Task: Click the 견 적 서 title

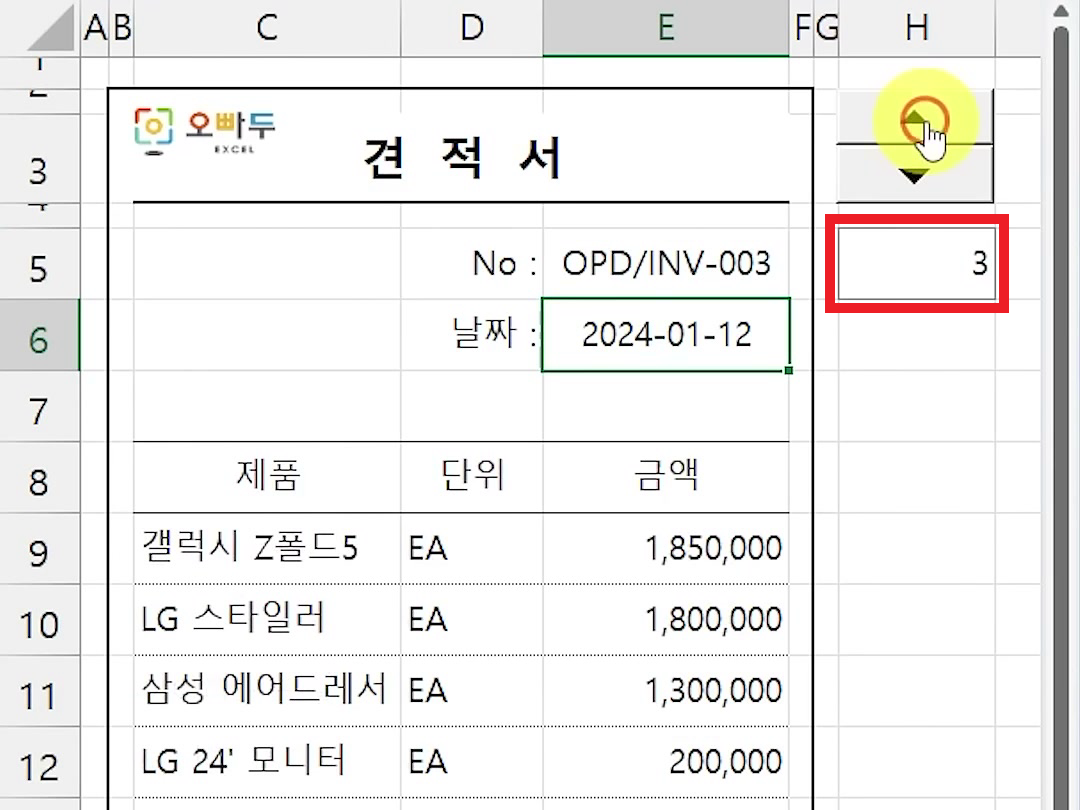Action: [462, 158]
